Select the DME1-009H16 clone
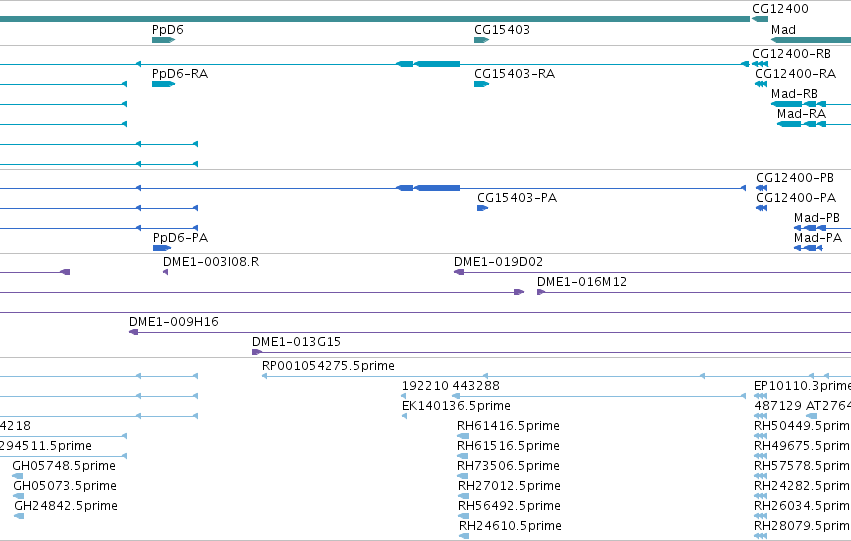Image resolution: width=851 pixels, height=541 pixels. (490, 332)
